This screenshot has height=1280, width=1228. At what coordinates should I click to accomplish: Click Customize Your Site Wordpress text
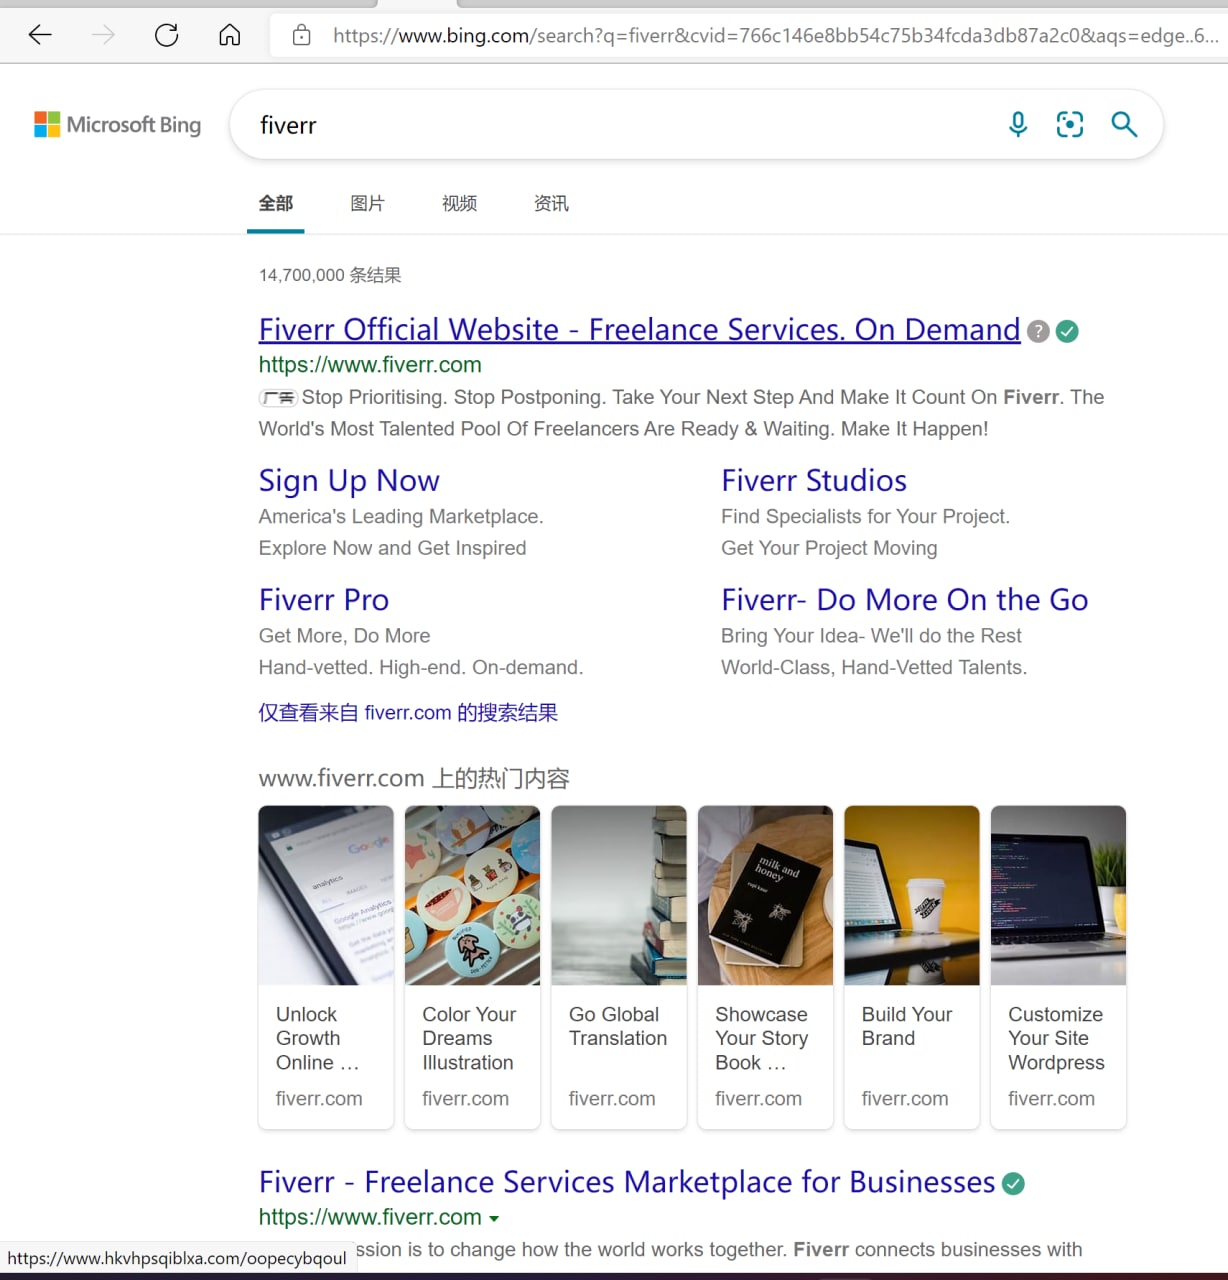coord(1056,1038)
